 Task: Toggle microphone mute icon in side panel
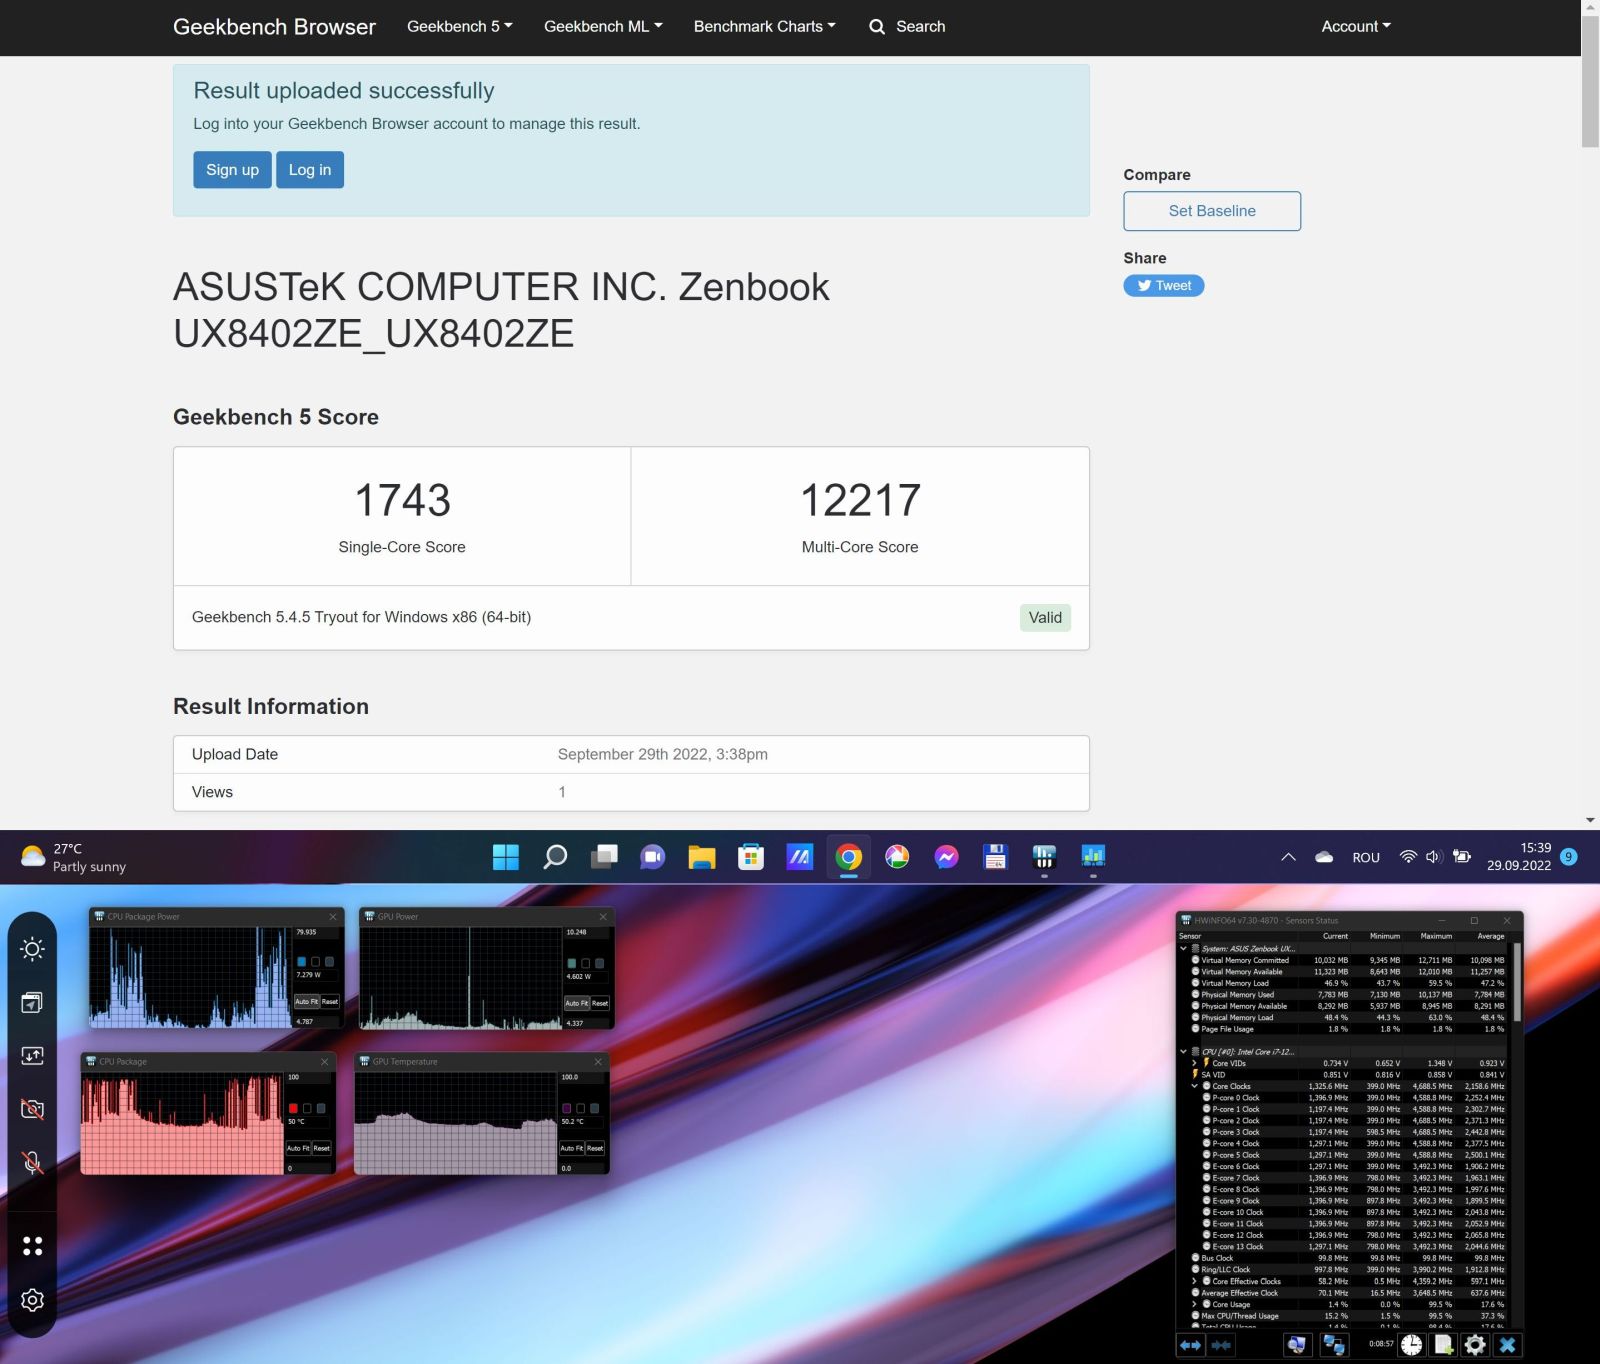(32, 1162)
